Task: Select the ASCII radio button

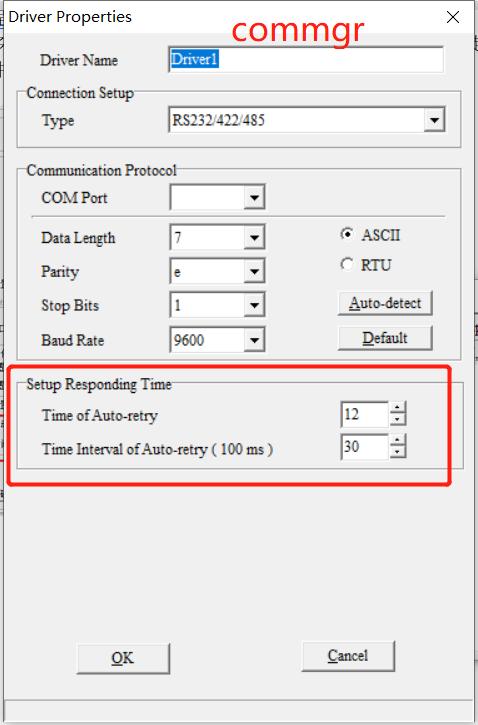Action: 347,234
